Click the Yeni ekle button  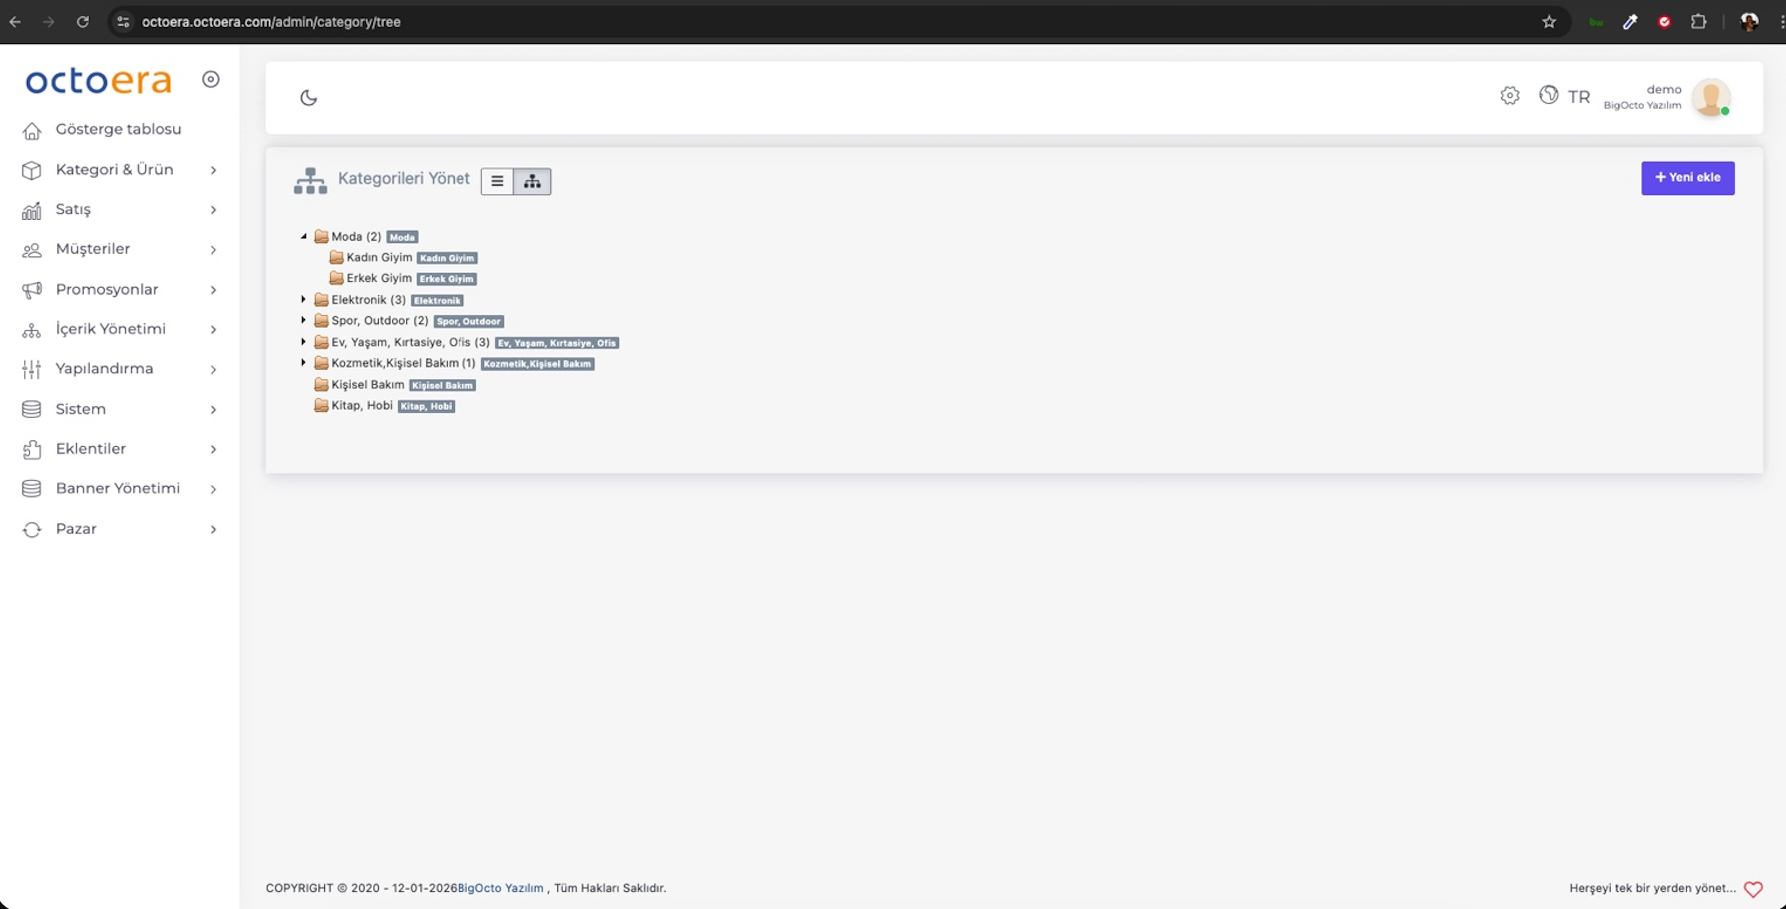[1687, 178]
